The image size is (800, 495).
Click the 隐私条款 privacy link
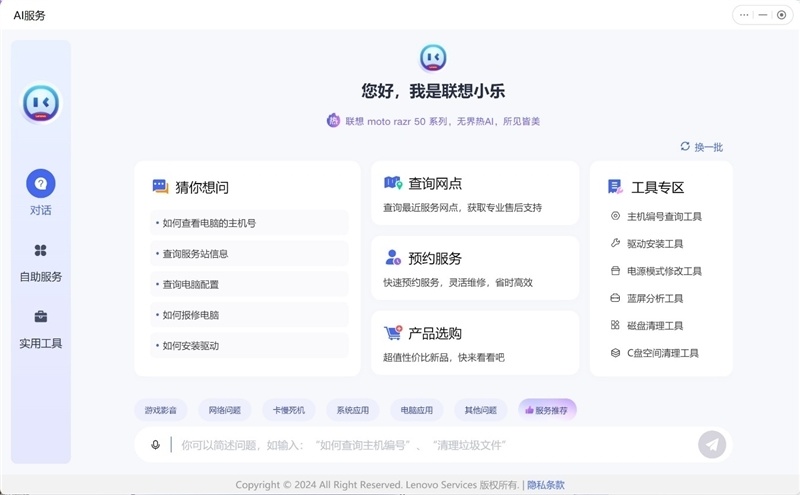546,485
